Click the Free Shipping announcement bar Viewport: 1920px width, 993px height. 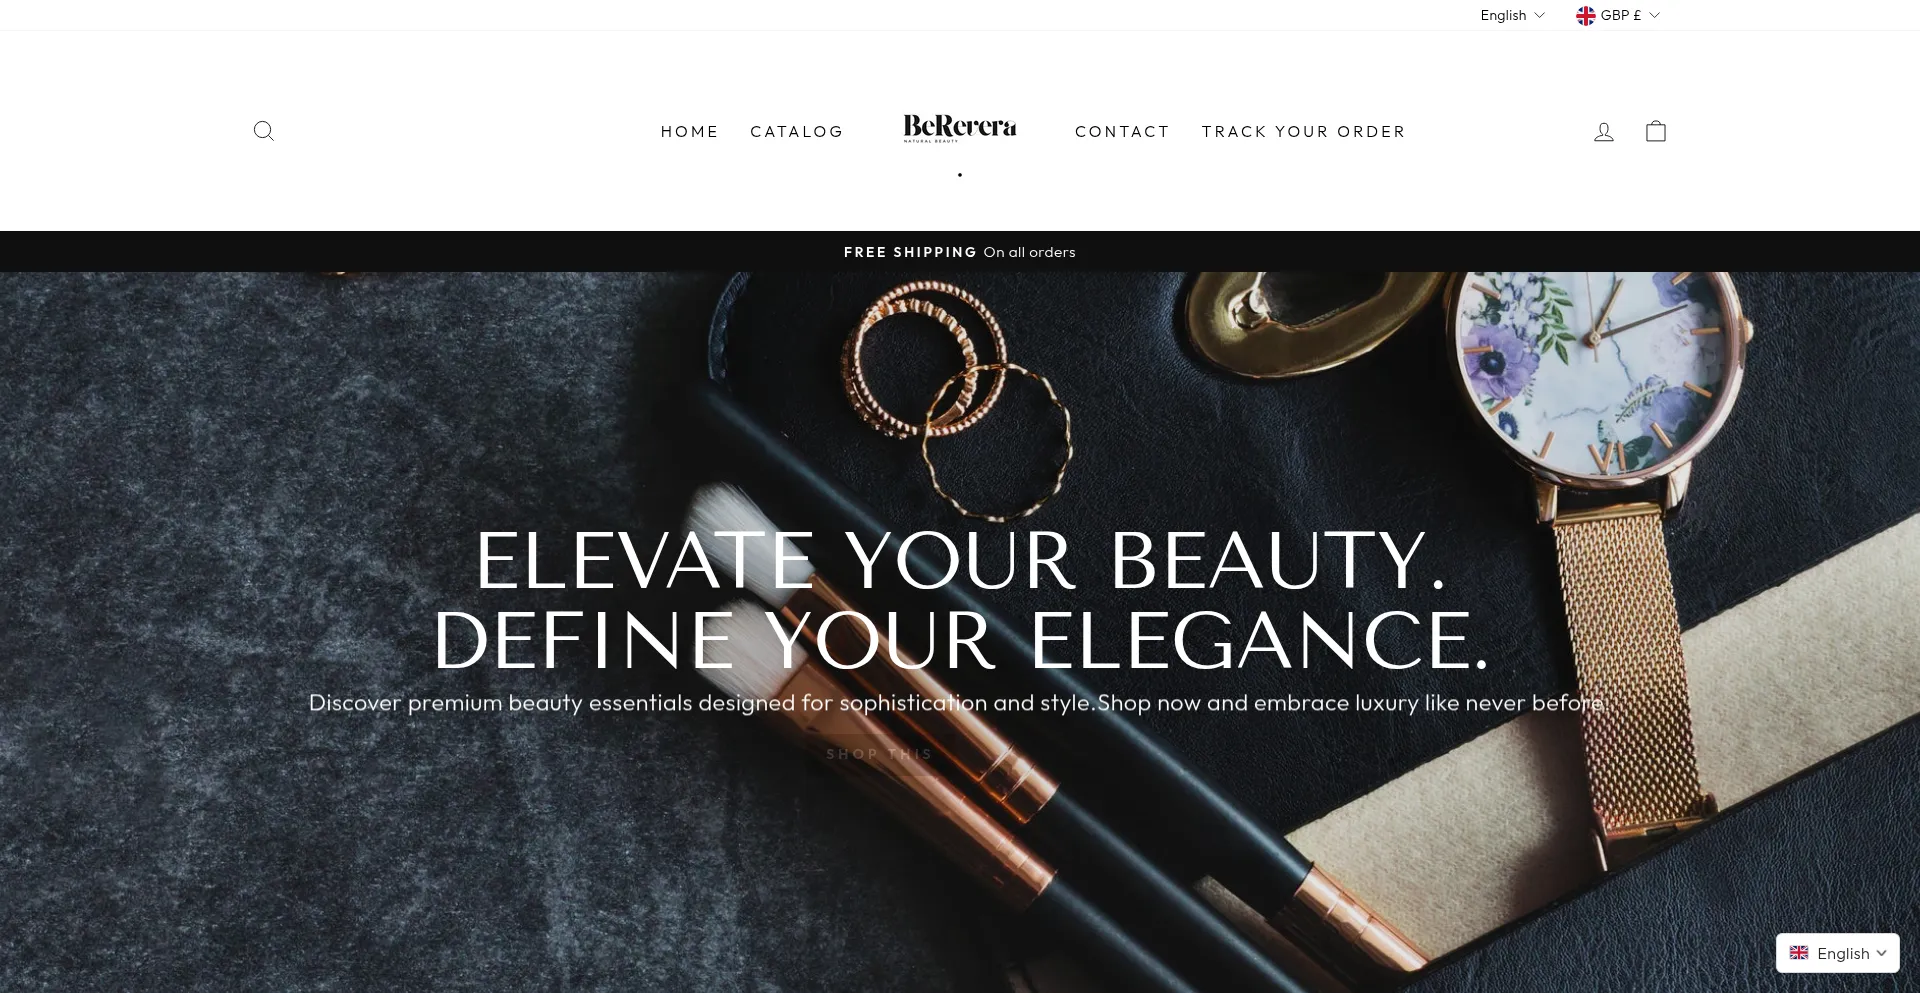(x=960, y=252)
